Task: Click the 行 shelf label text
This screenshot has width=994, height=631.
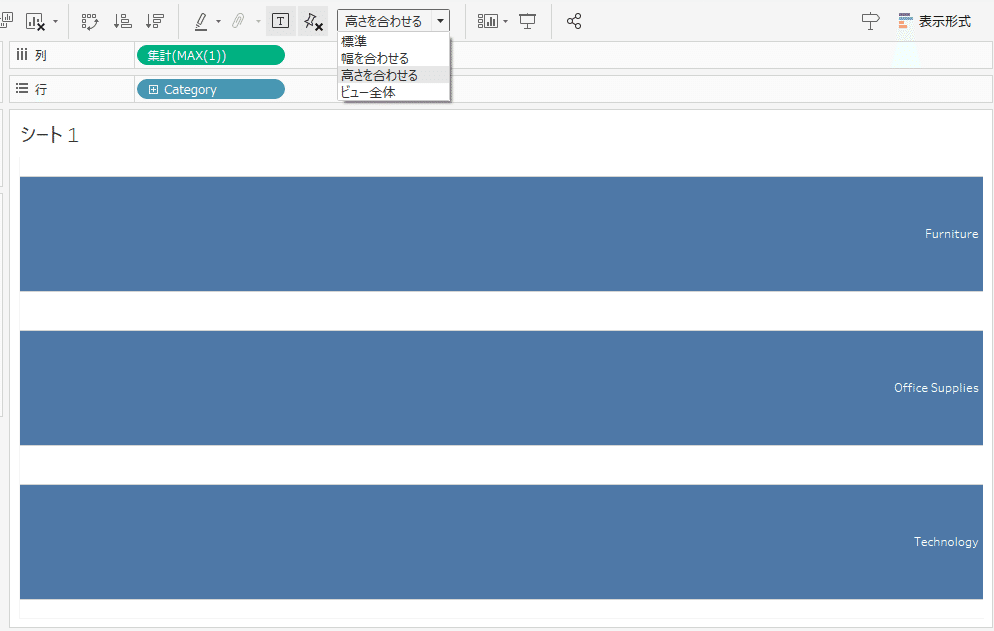Action: [x=41, y=89]
